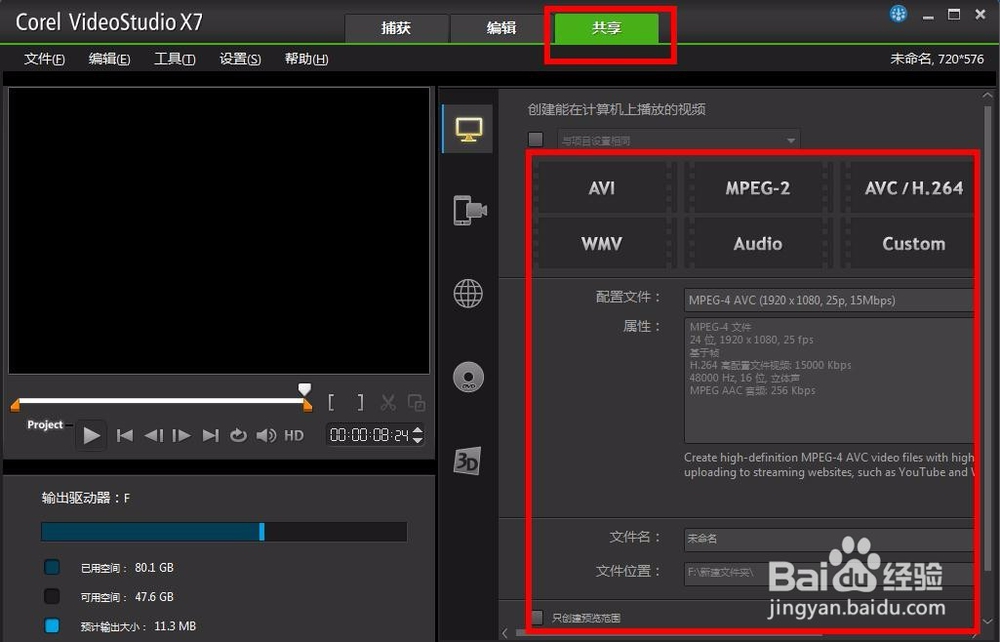This screenshot has height=642, width=1000.
Task: Open the 文件(F) menu
Action: (44, 59)
